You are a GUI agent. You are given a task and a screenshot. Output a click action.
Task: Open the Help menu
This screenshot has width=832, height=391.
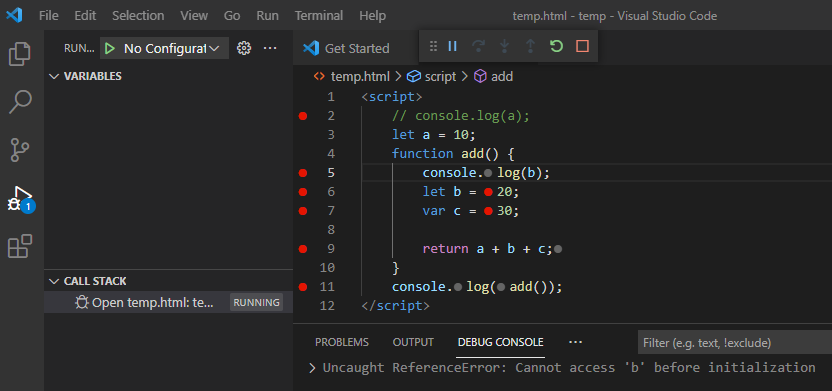[372, 15]
